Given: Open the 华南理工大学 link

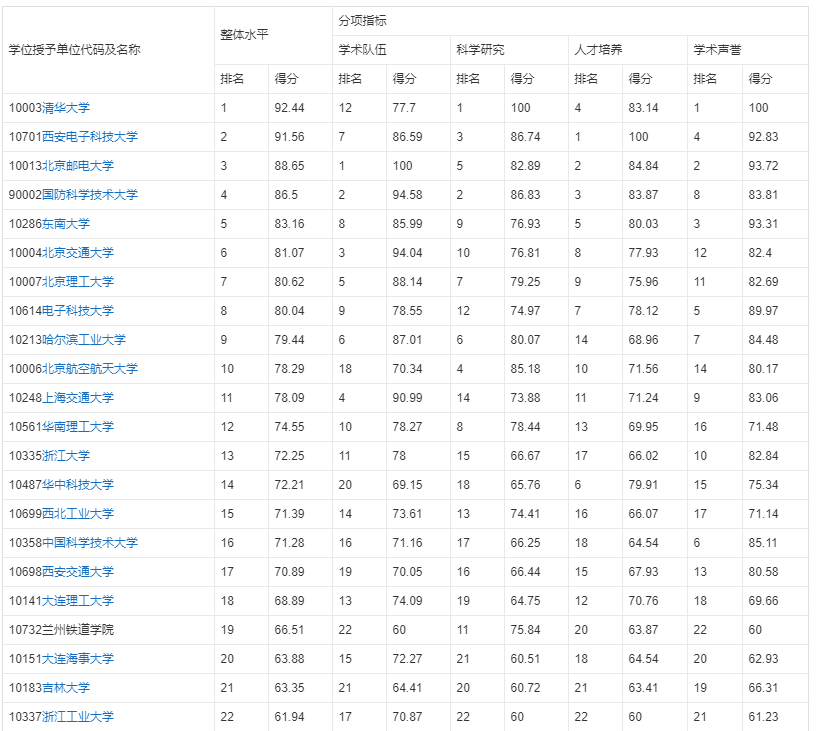Looking at the screenshot, I should [x=78, y=427].
